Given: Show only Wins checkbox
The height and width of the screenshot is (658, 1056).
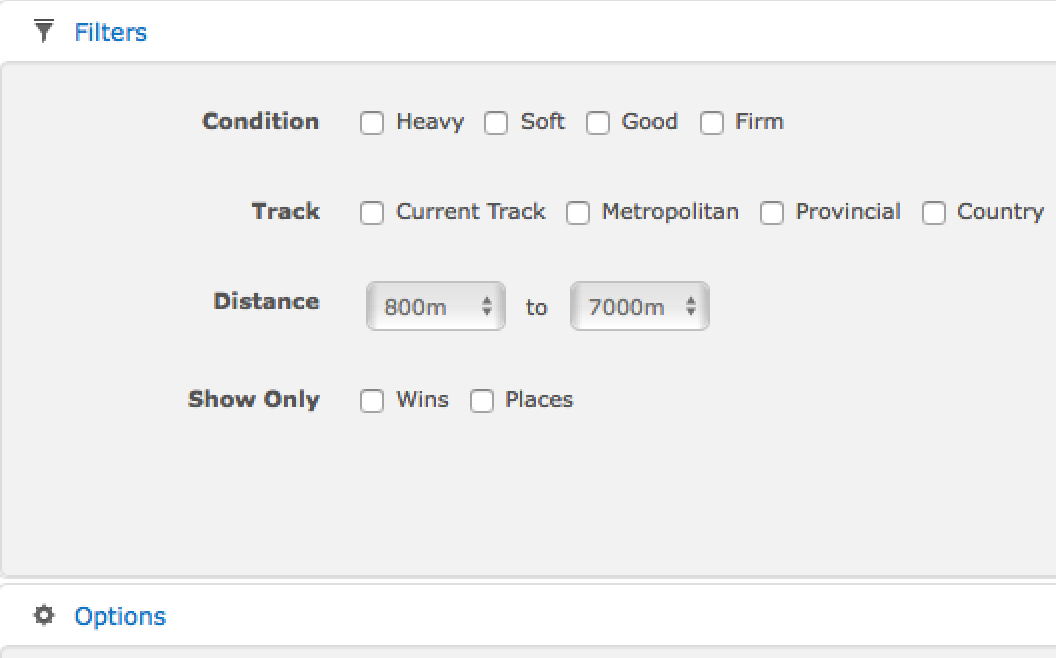Looking at the screenshot, I should [372, 401].
